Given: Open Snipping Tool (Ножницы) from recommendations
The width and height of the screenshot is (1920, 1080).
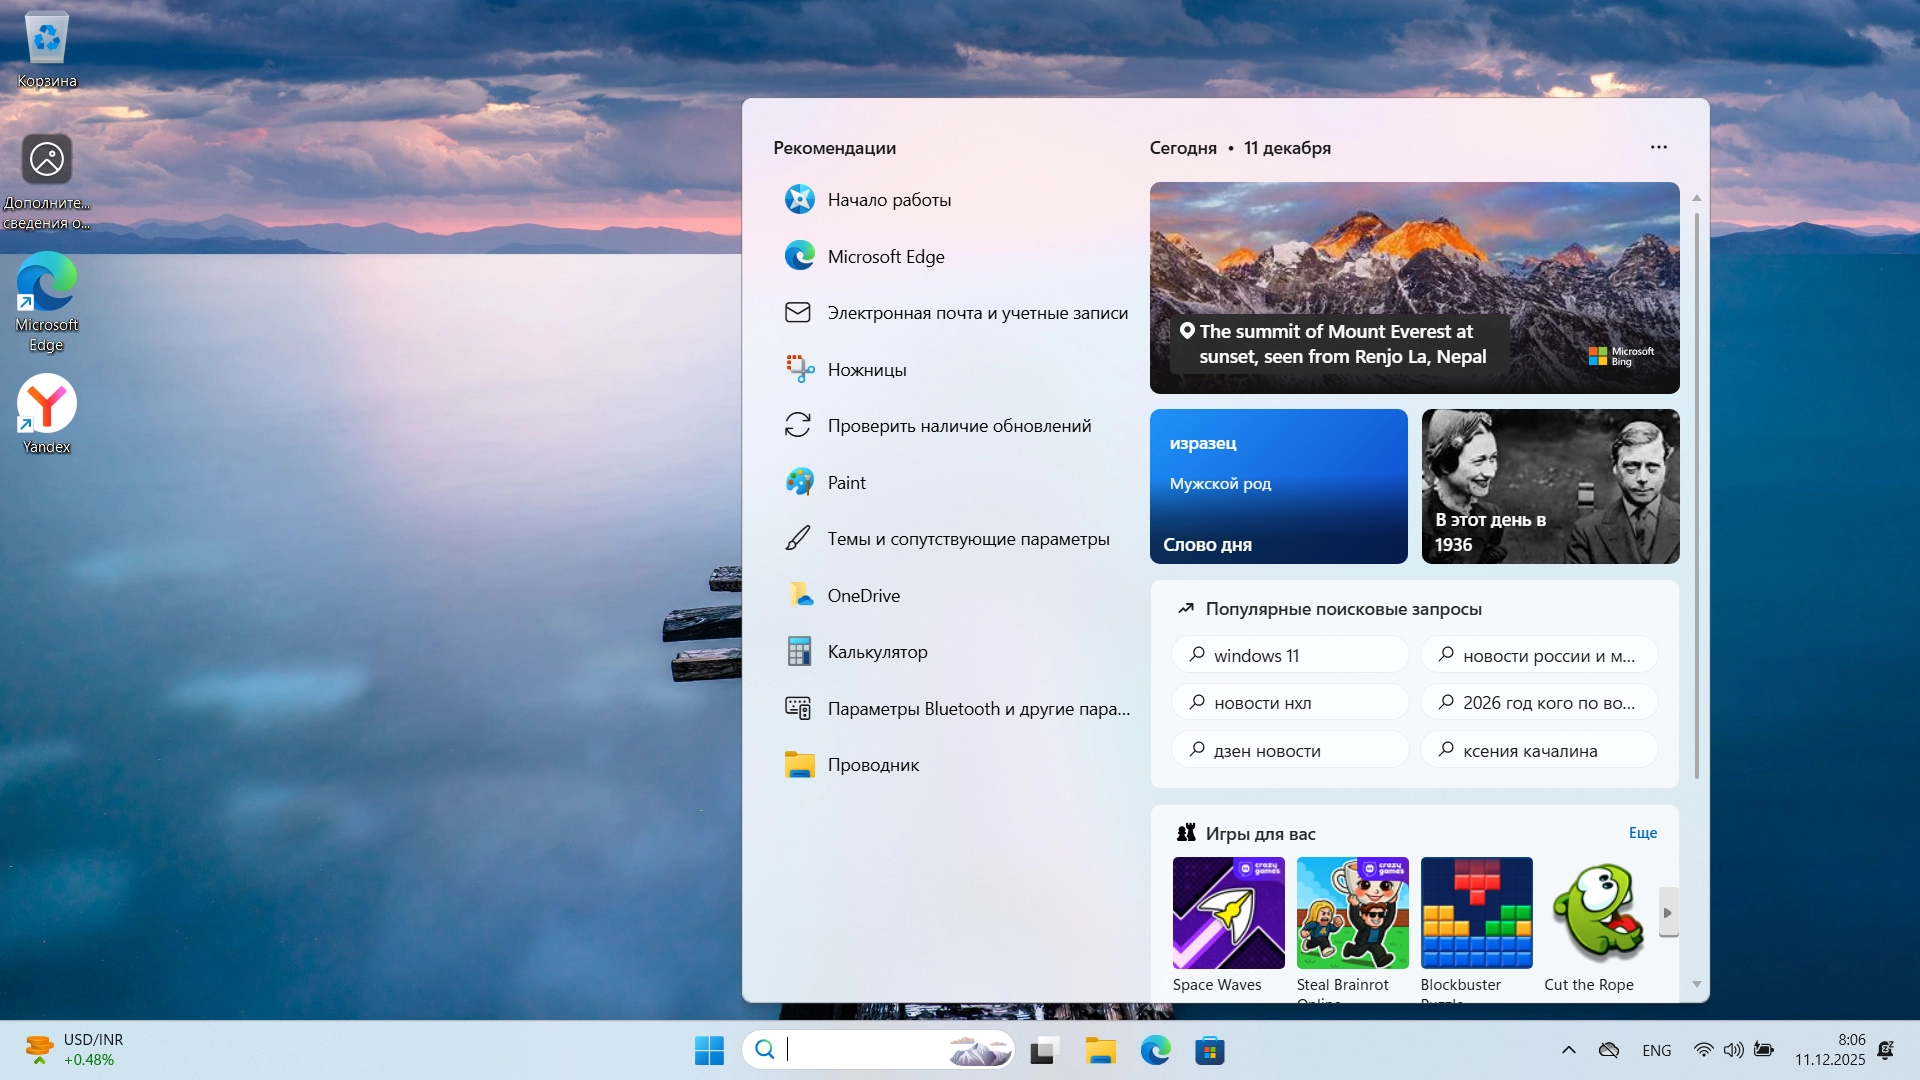Looking at the screenshot, I should pyautogui.click(x=866, y=370).
